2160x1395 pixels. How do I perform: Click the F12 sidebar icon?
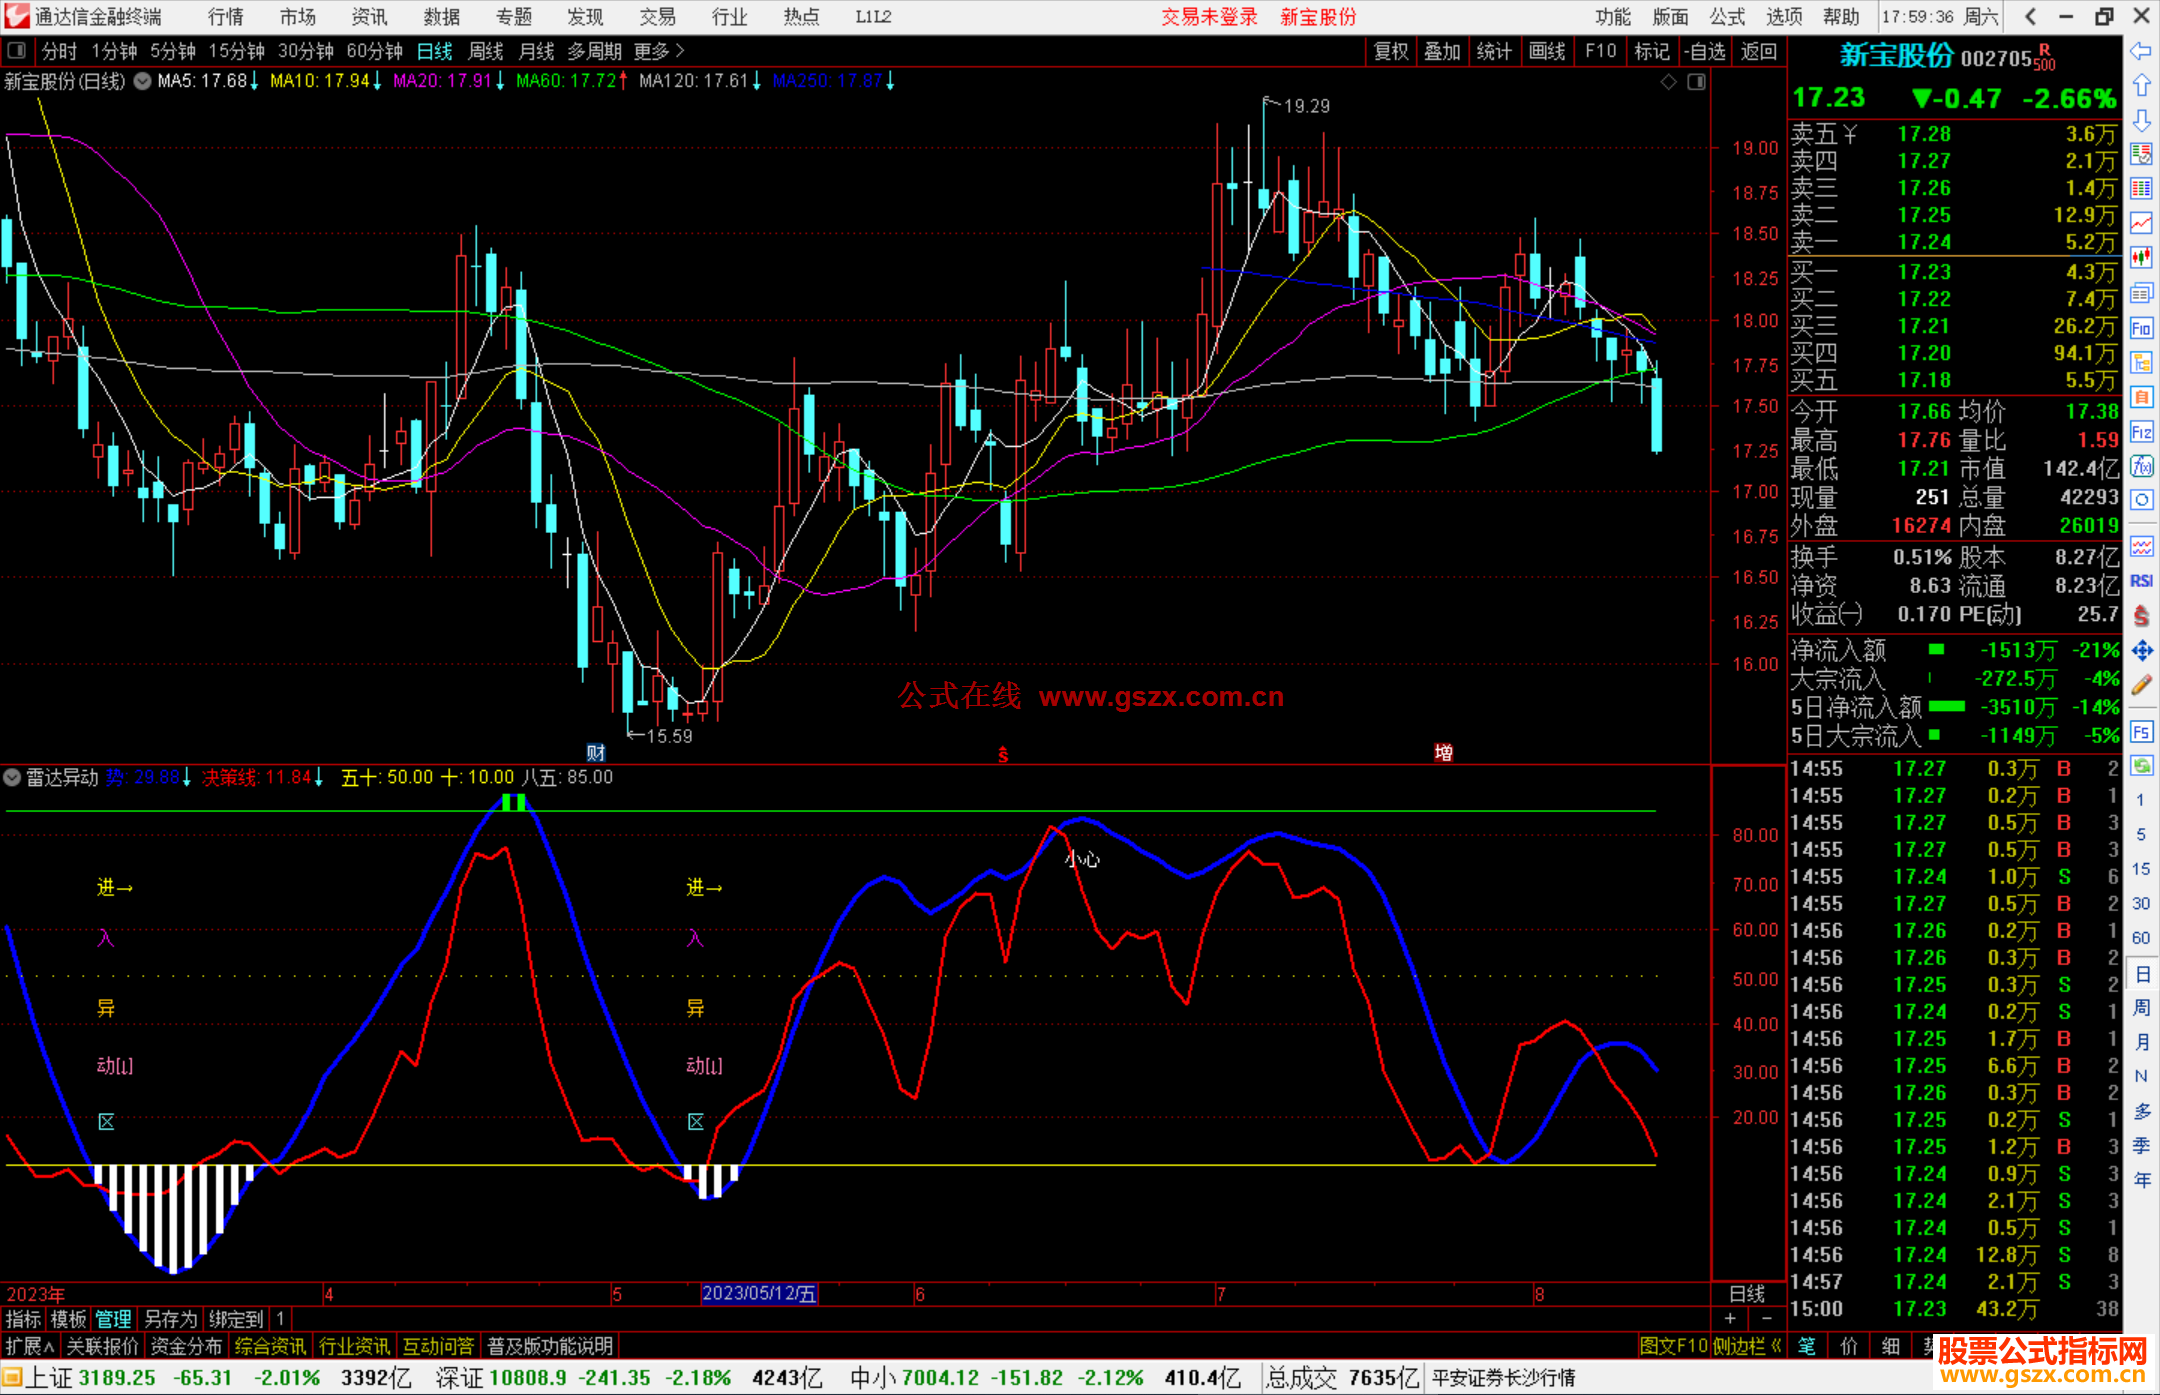[x=2141, y=432]
